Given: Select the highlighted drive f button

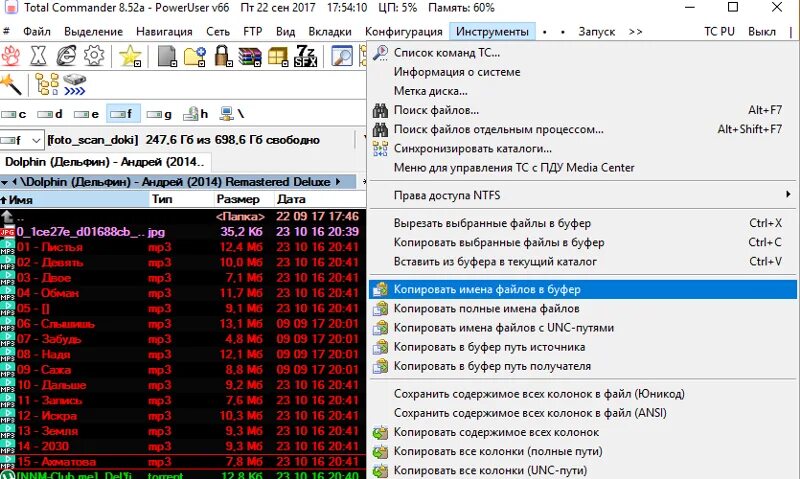Looking at the screenshot, I should (123, 114).
